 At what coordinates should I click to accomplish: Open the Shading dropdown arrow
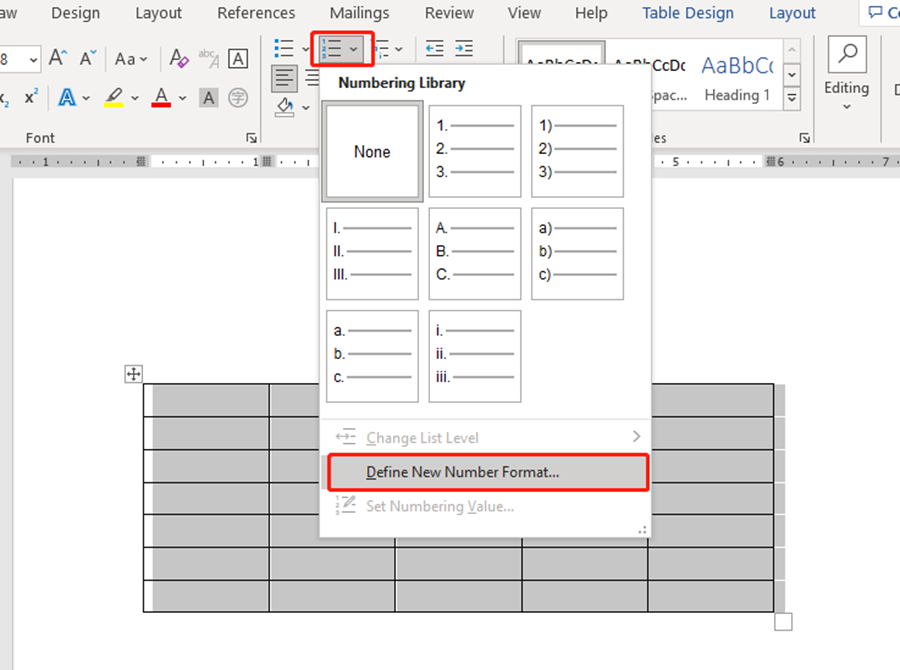[306, 107]
